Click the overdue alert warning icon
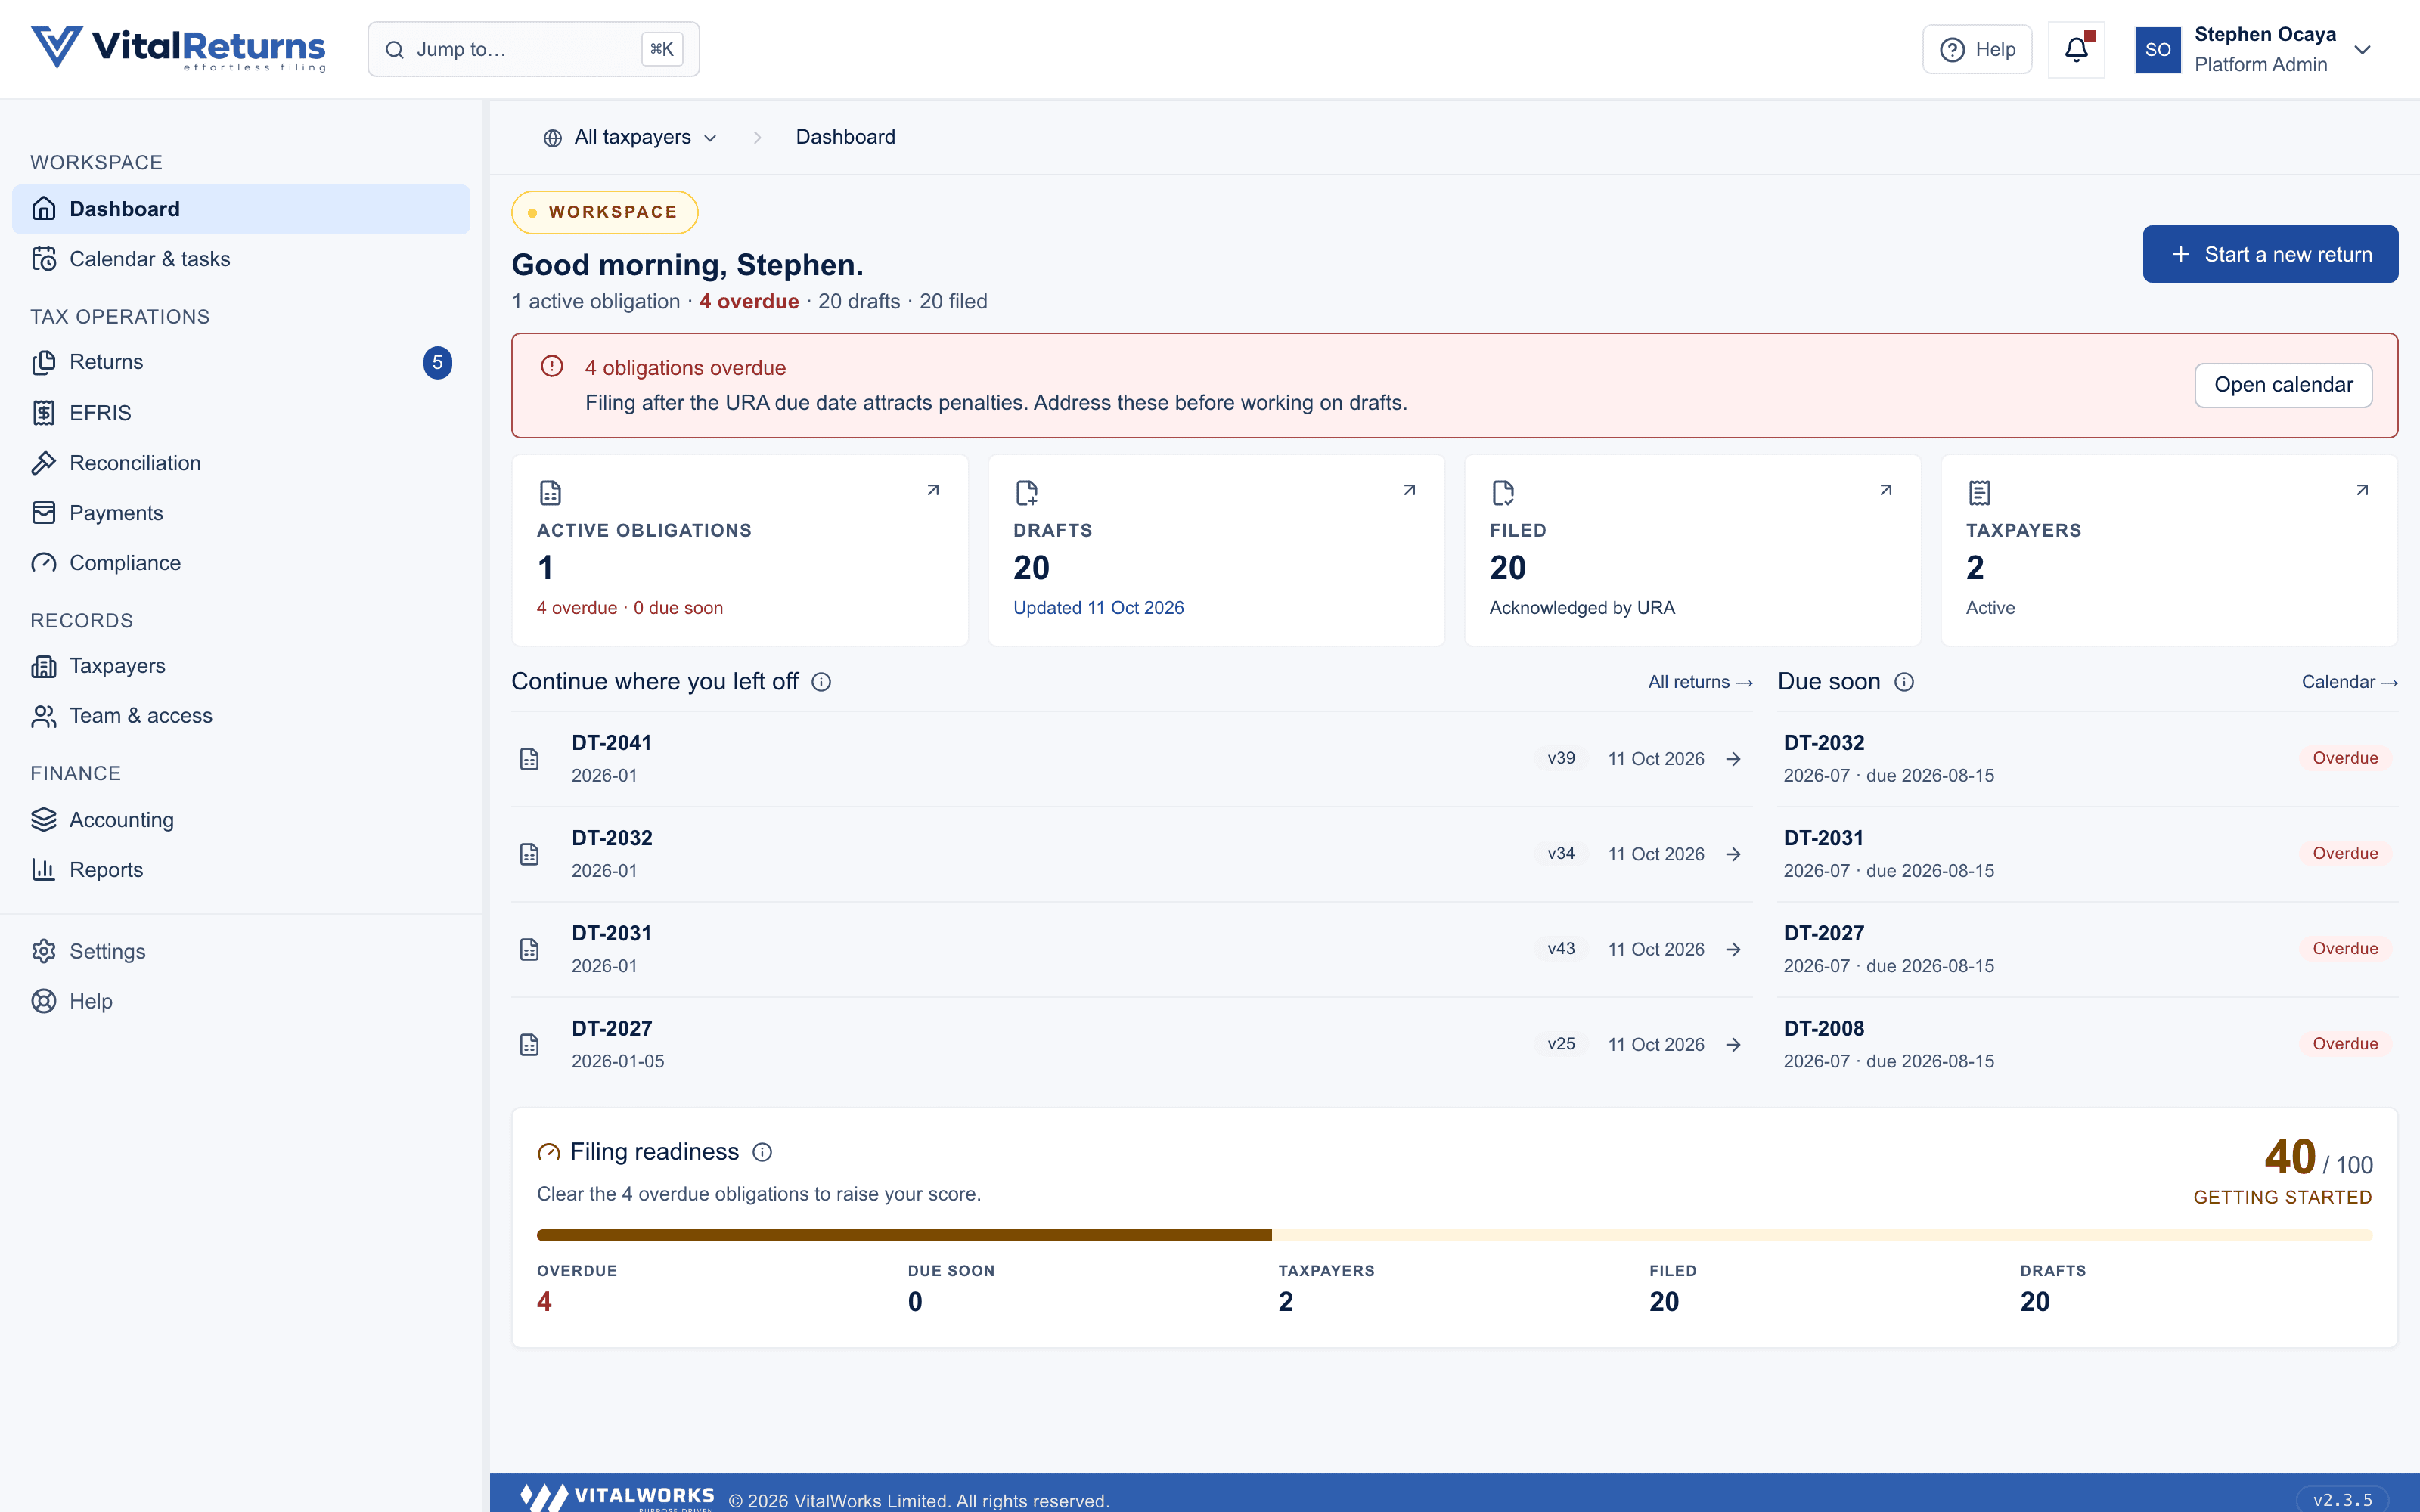Screen dimensions: 2420x1512 552,366
